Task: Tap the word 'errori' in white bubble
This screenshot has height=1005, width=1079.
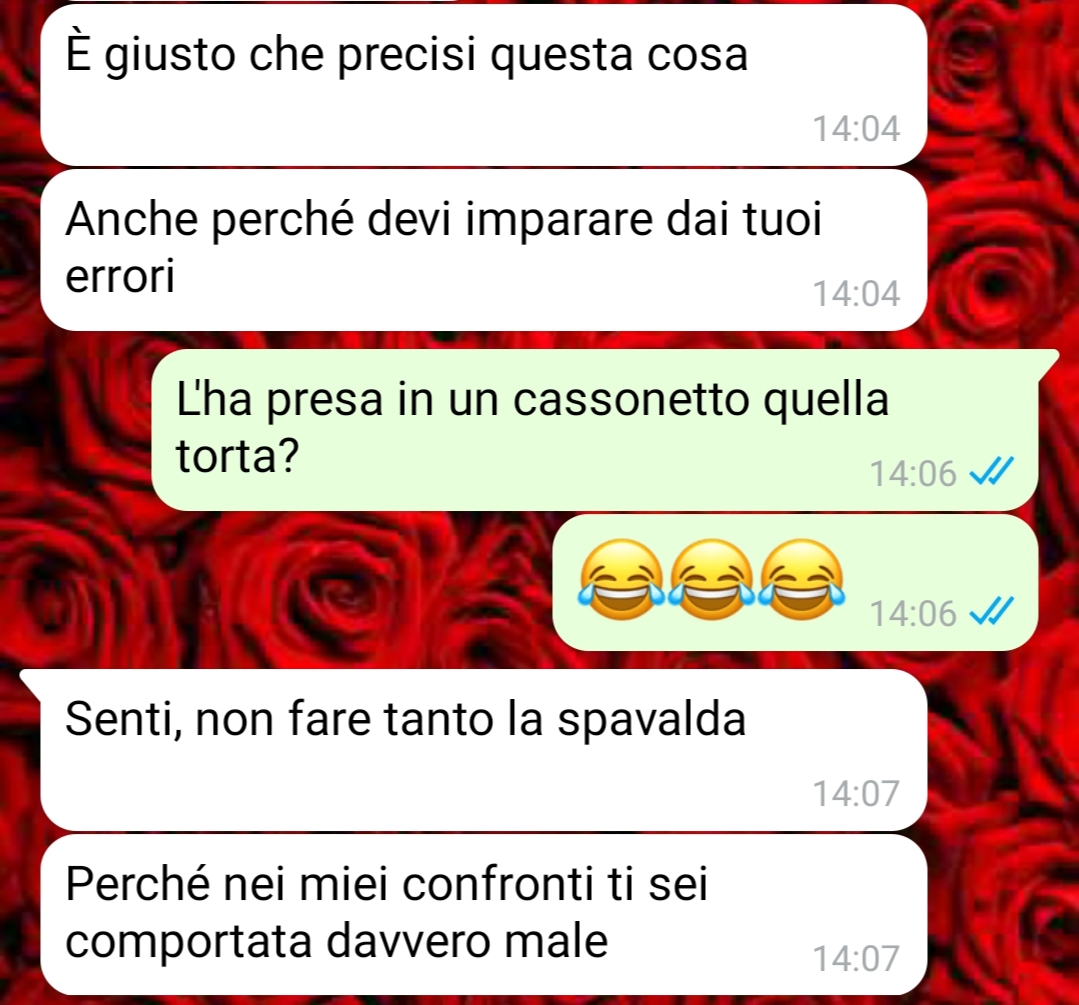Action: click(x=120, y=276)
